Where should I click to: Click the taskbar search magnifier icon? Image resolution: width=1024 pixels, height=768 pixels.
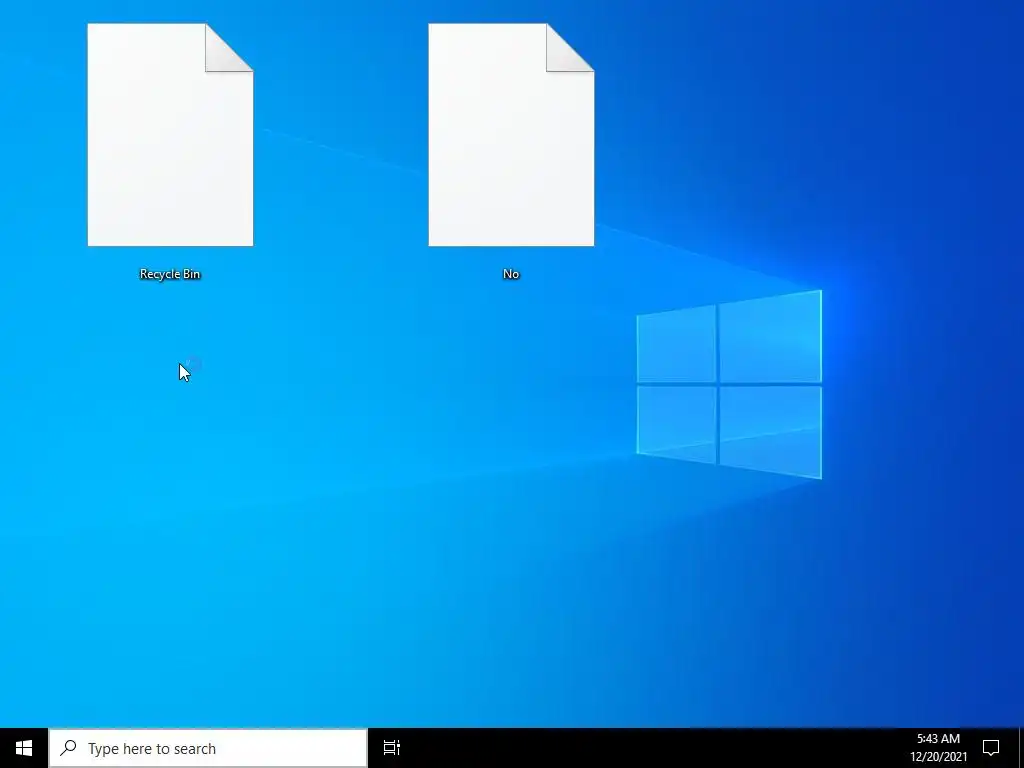coord(68,747)
